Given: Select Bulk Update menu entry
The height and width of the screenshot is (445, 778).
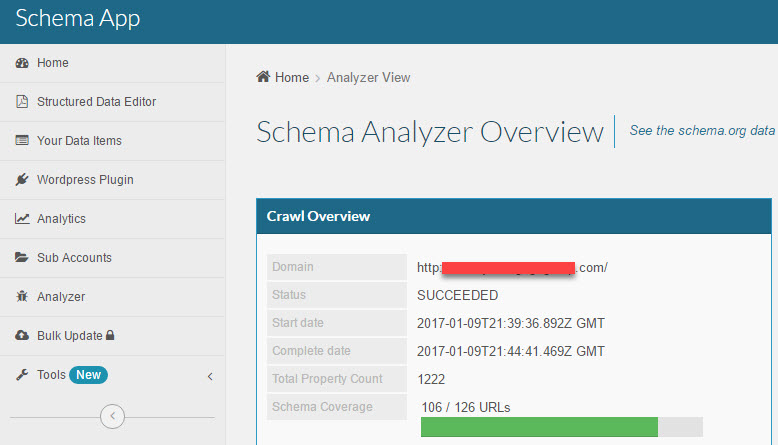Looking at the screenshot, I should 113,336.
